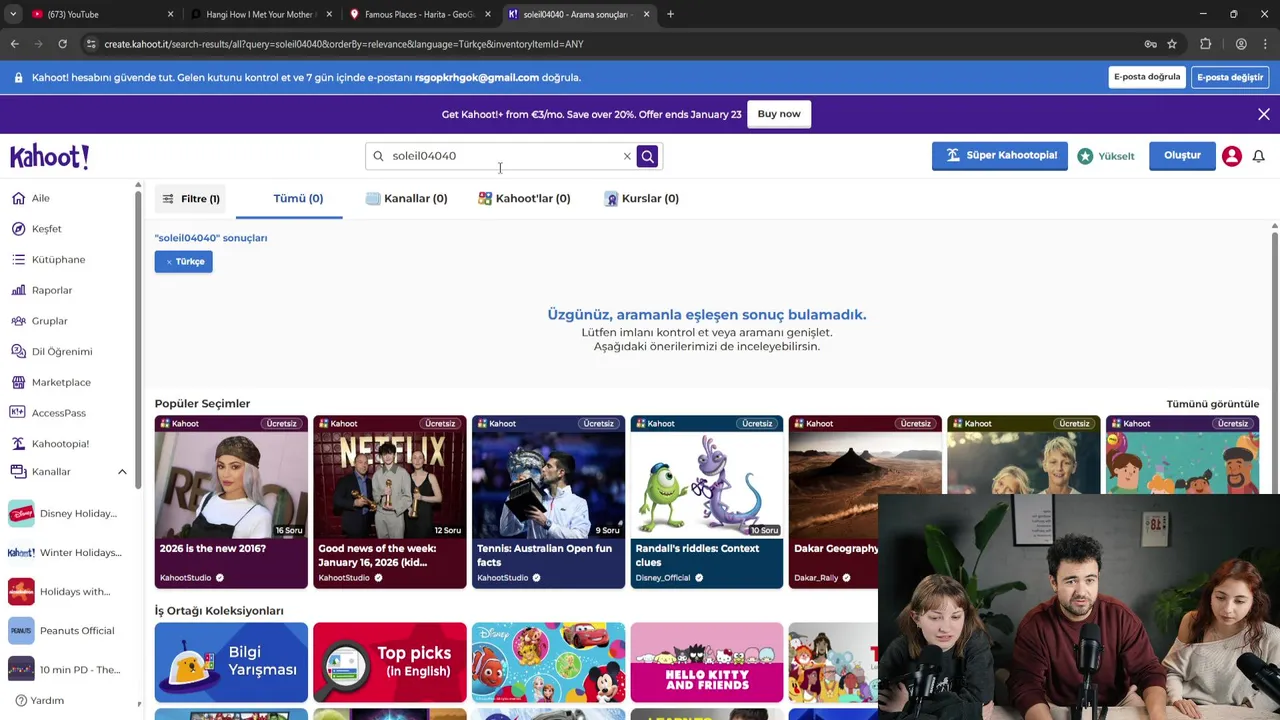Open 'Good news of the week' kahoot

390,502
